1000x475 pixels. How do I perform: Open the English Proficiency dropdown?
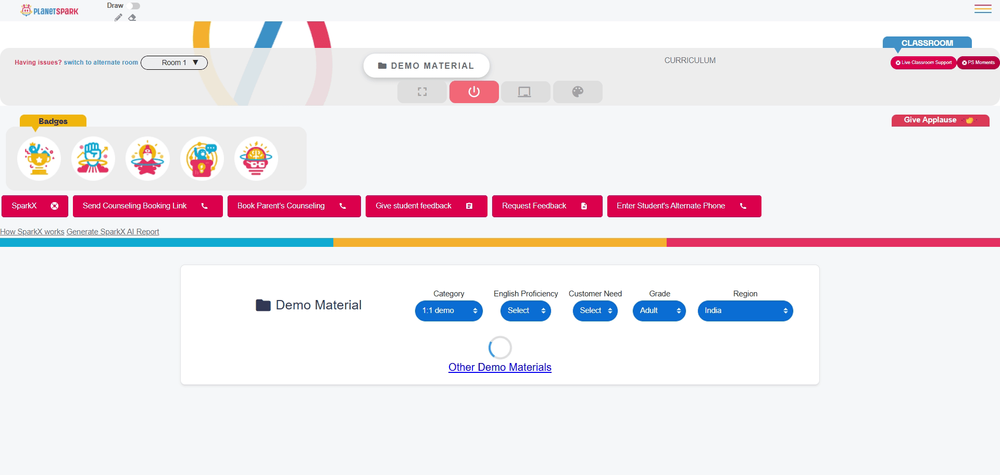click(526, 311)
